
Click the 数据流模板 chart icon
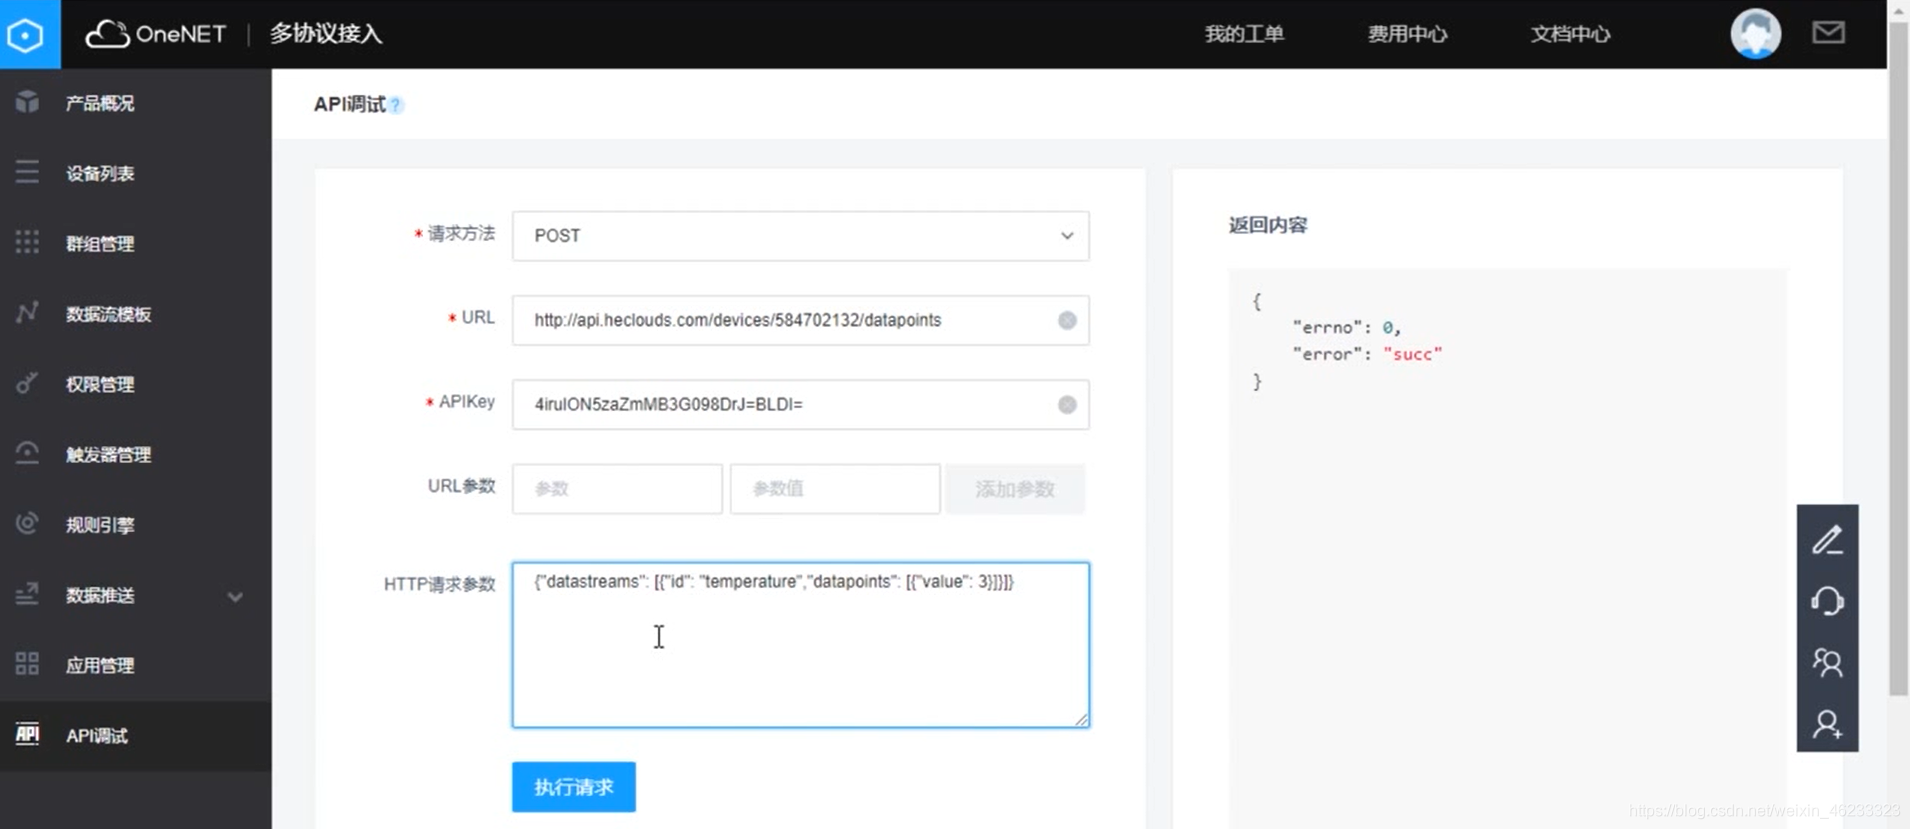click(27, 313)
